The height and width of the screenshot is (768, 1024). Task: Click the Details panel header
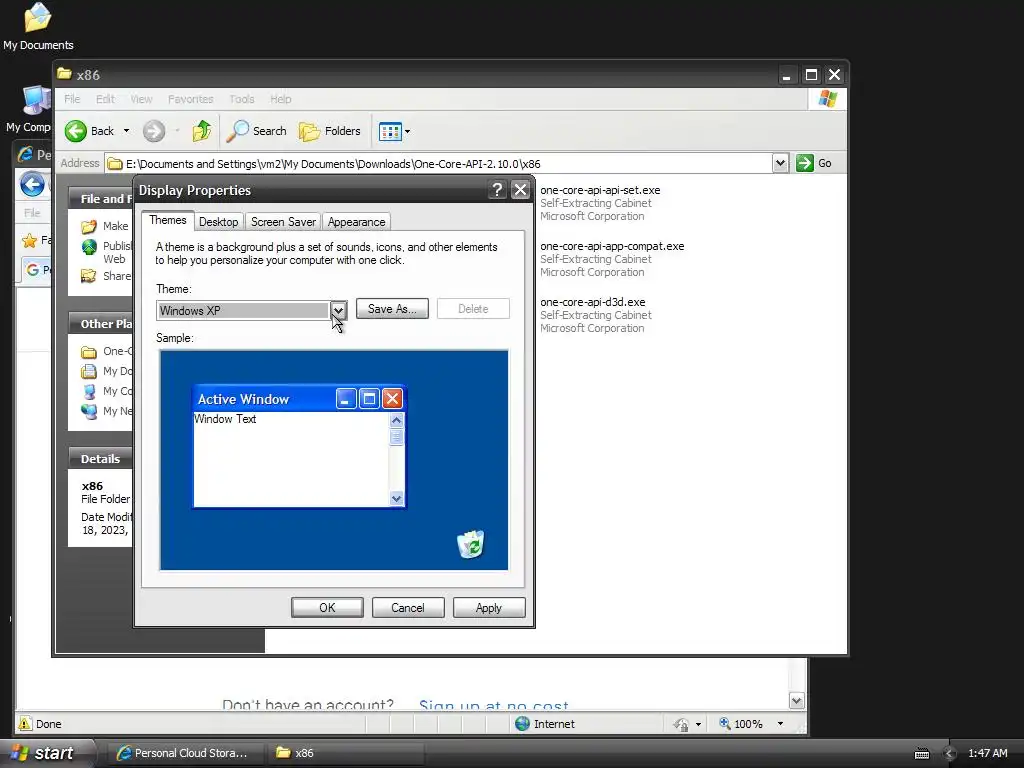[101, 458]
